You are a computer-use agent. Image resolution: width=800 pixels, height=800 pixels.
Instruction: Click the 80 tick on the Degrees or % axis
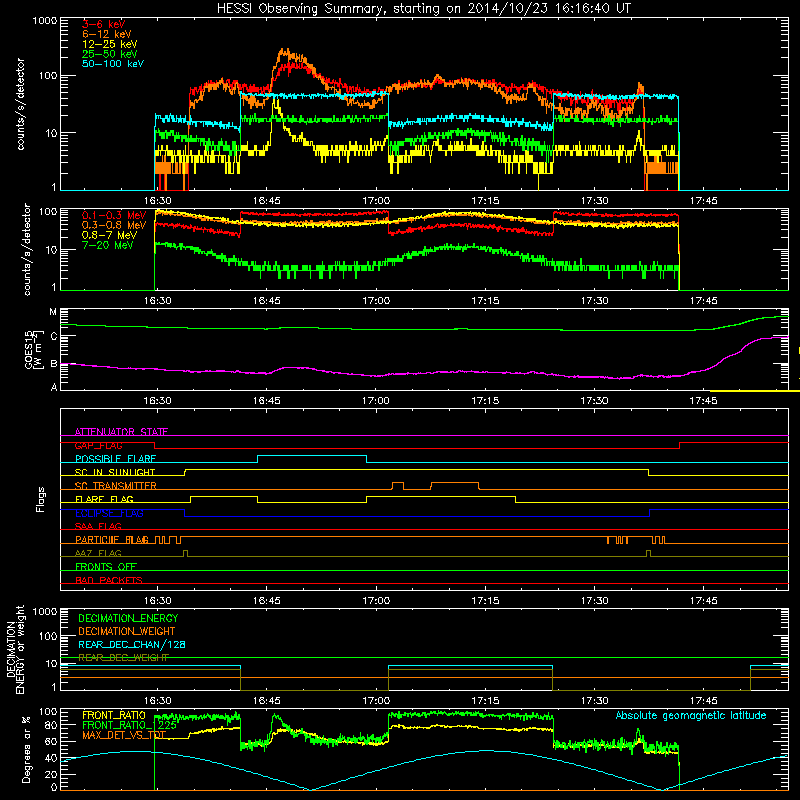(51, 725)
